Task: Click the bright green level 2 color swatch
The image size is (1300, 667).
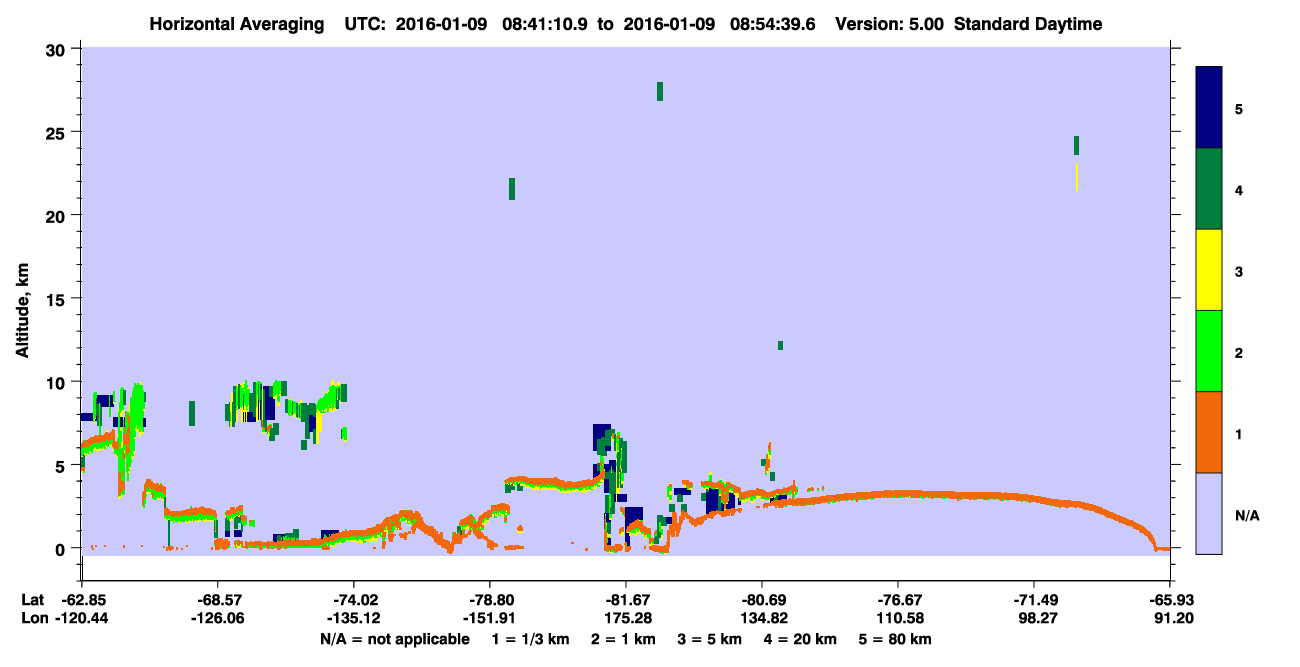Action: click(x=1209, y=351)
